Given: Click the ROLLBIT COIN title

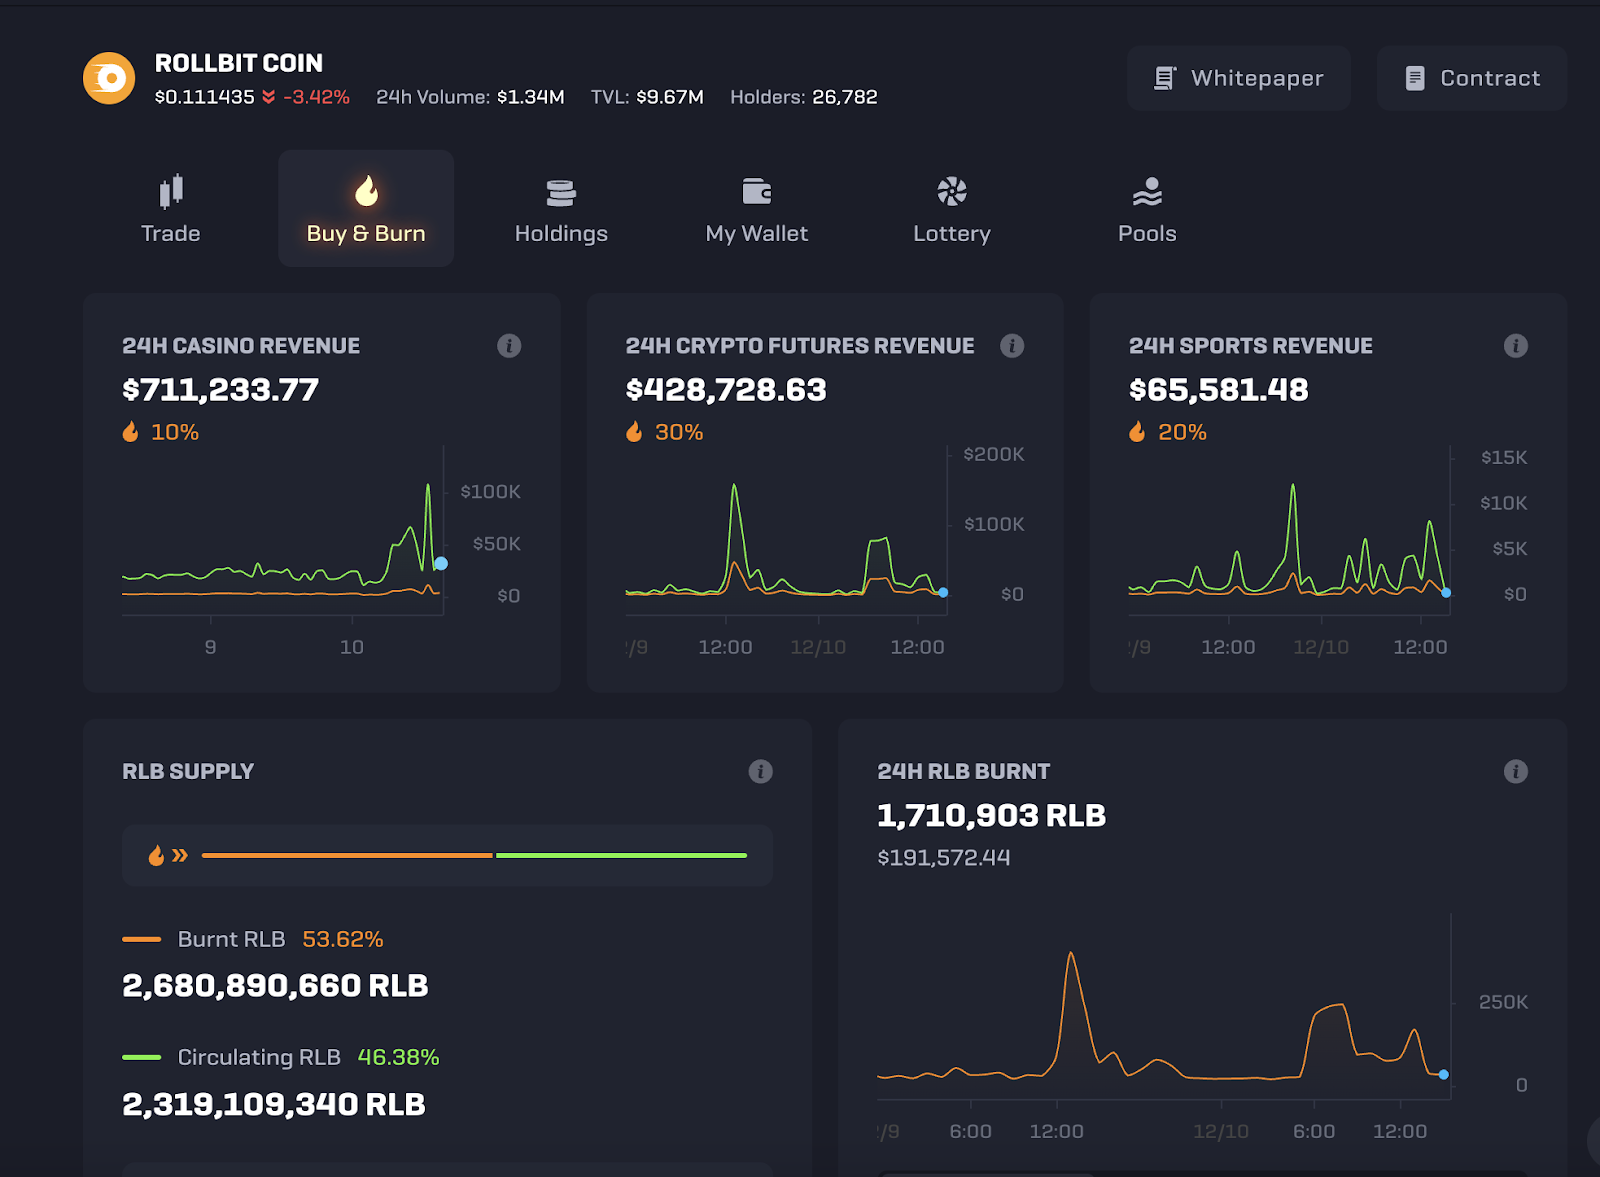Looking at the screenshot, I should (x=239, y=63).
